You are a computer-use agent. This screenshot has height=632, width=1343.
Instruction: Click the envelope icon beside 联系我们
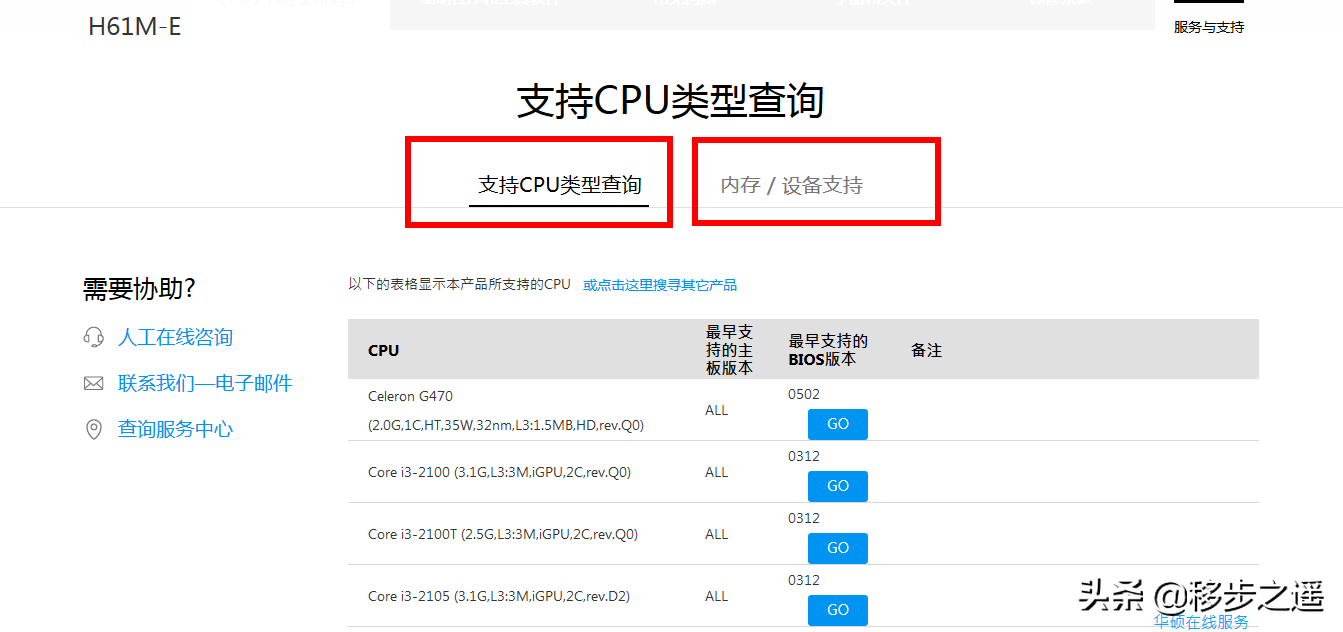[94, 384]
